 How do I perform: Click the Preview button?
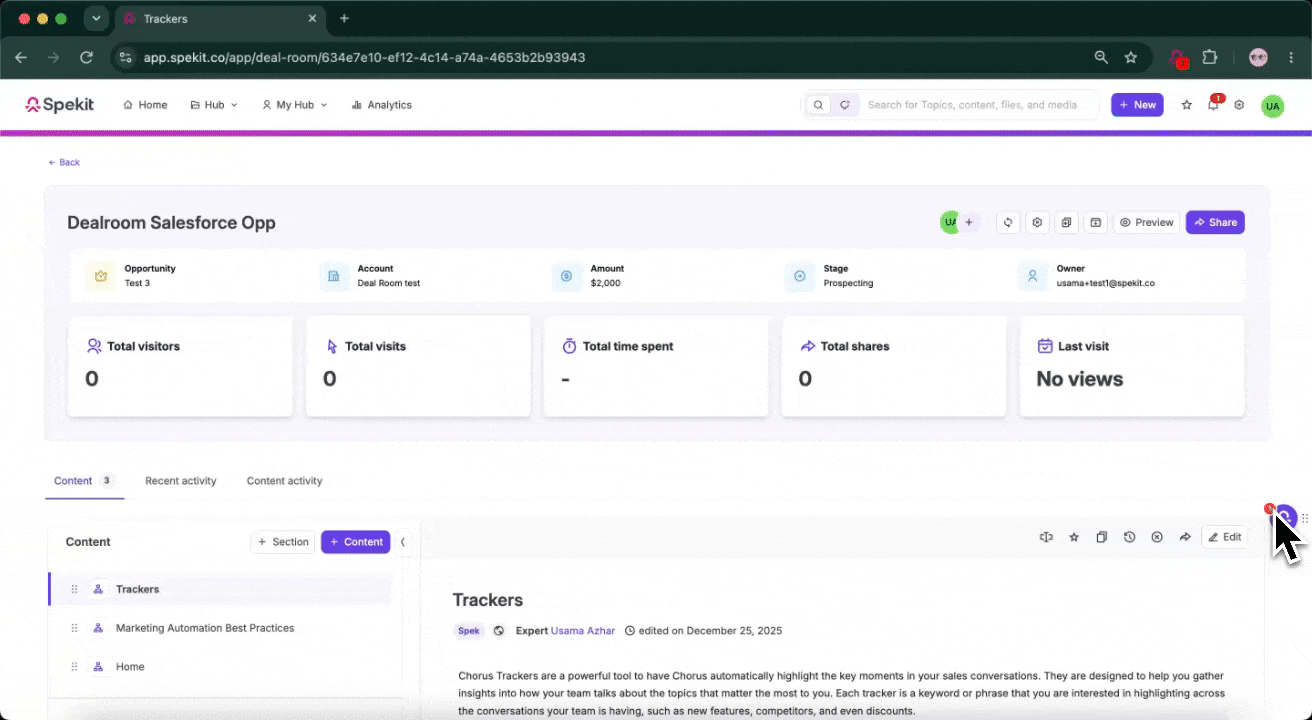1146,222
